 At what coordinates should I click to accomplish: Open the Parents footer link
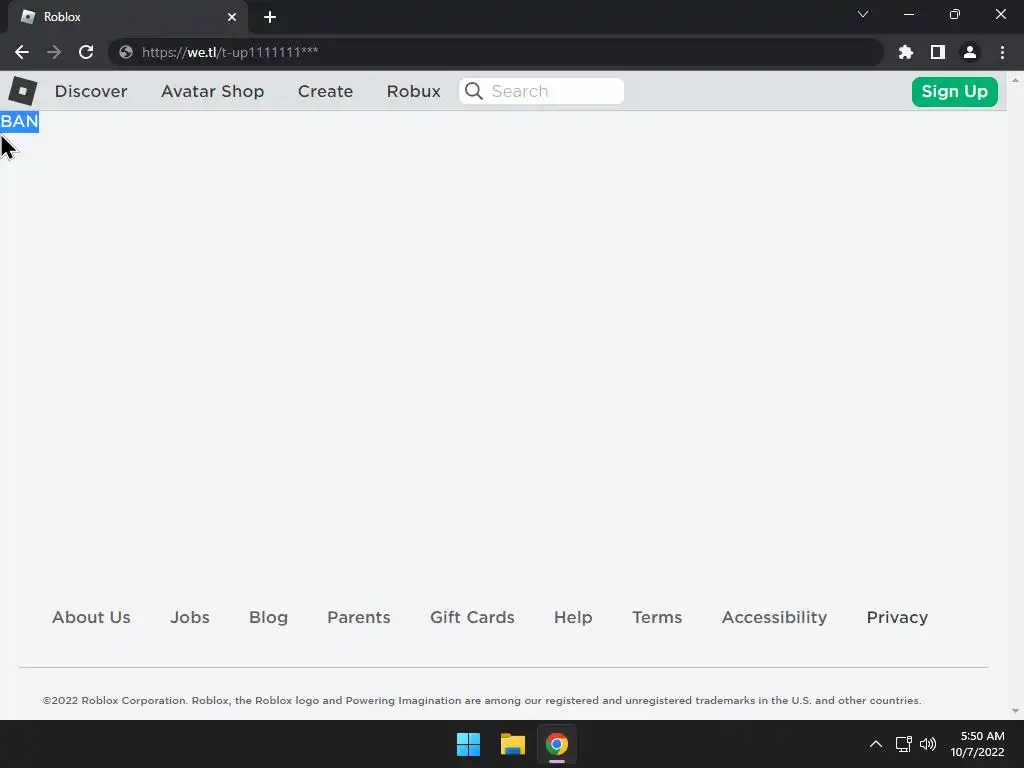(x=359, y=617)
